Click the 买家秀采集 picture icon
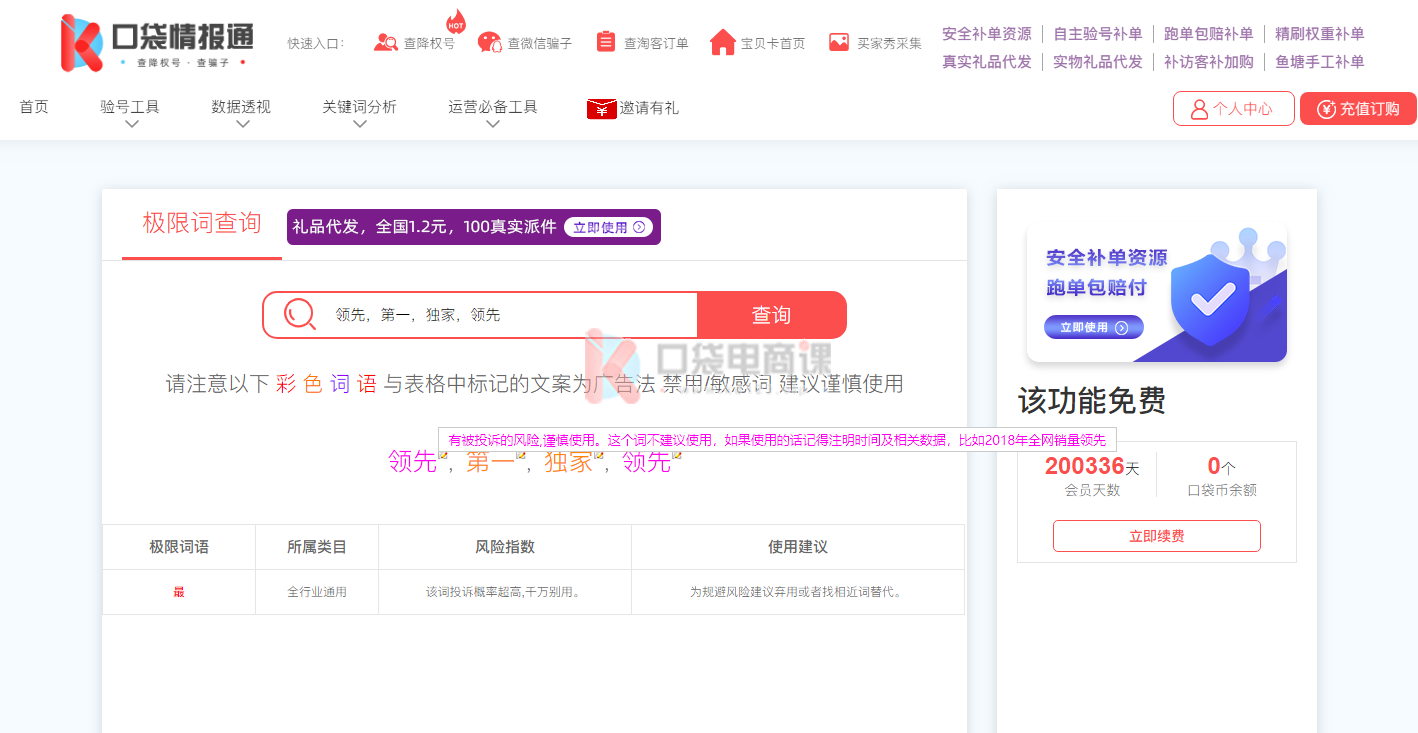Image resolution: width=1418 pixels, height=733 pixels. (839, 42)
